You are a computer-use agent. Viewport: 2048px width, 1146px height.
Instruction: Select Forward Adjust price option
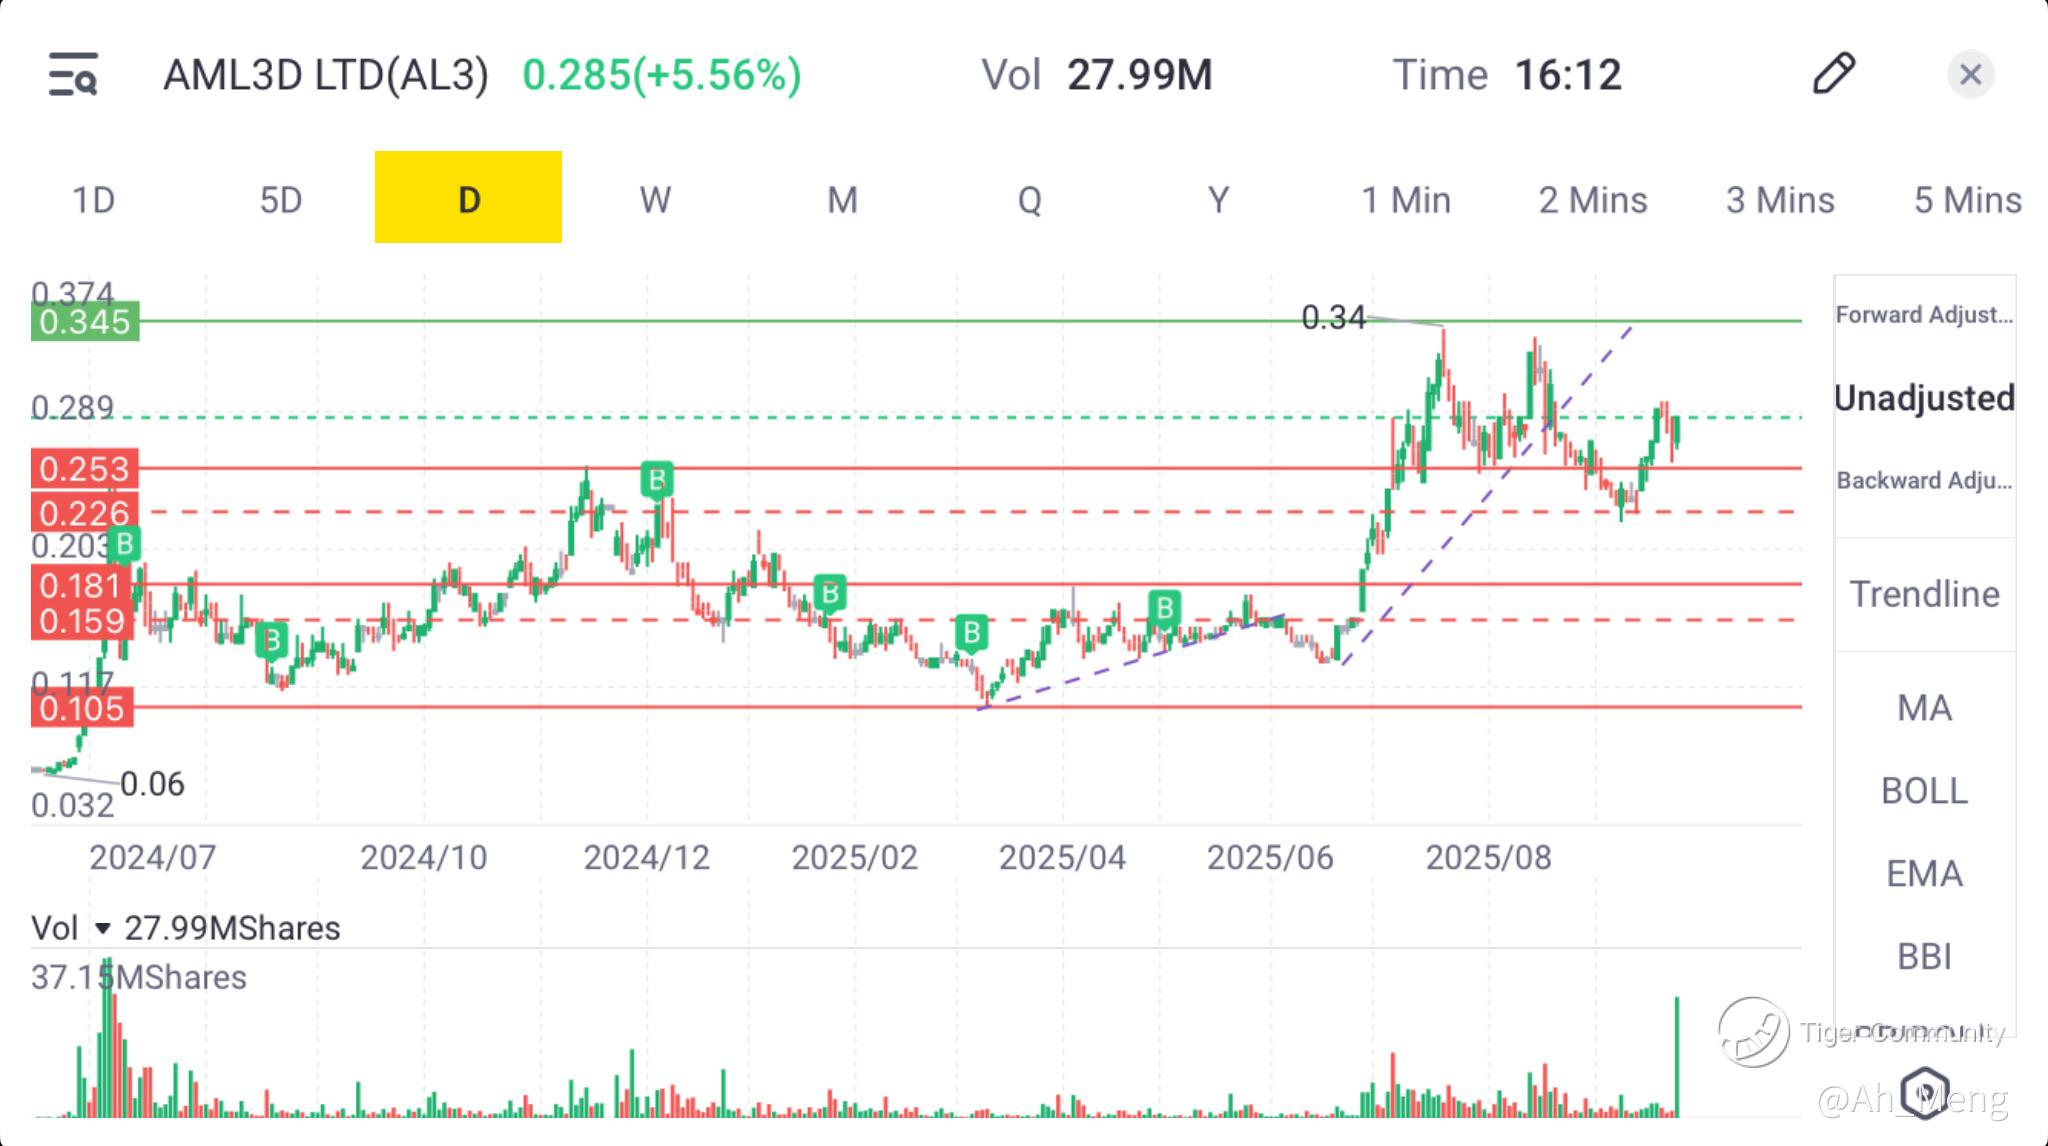point(1924,315)
